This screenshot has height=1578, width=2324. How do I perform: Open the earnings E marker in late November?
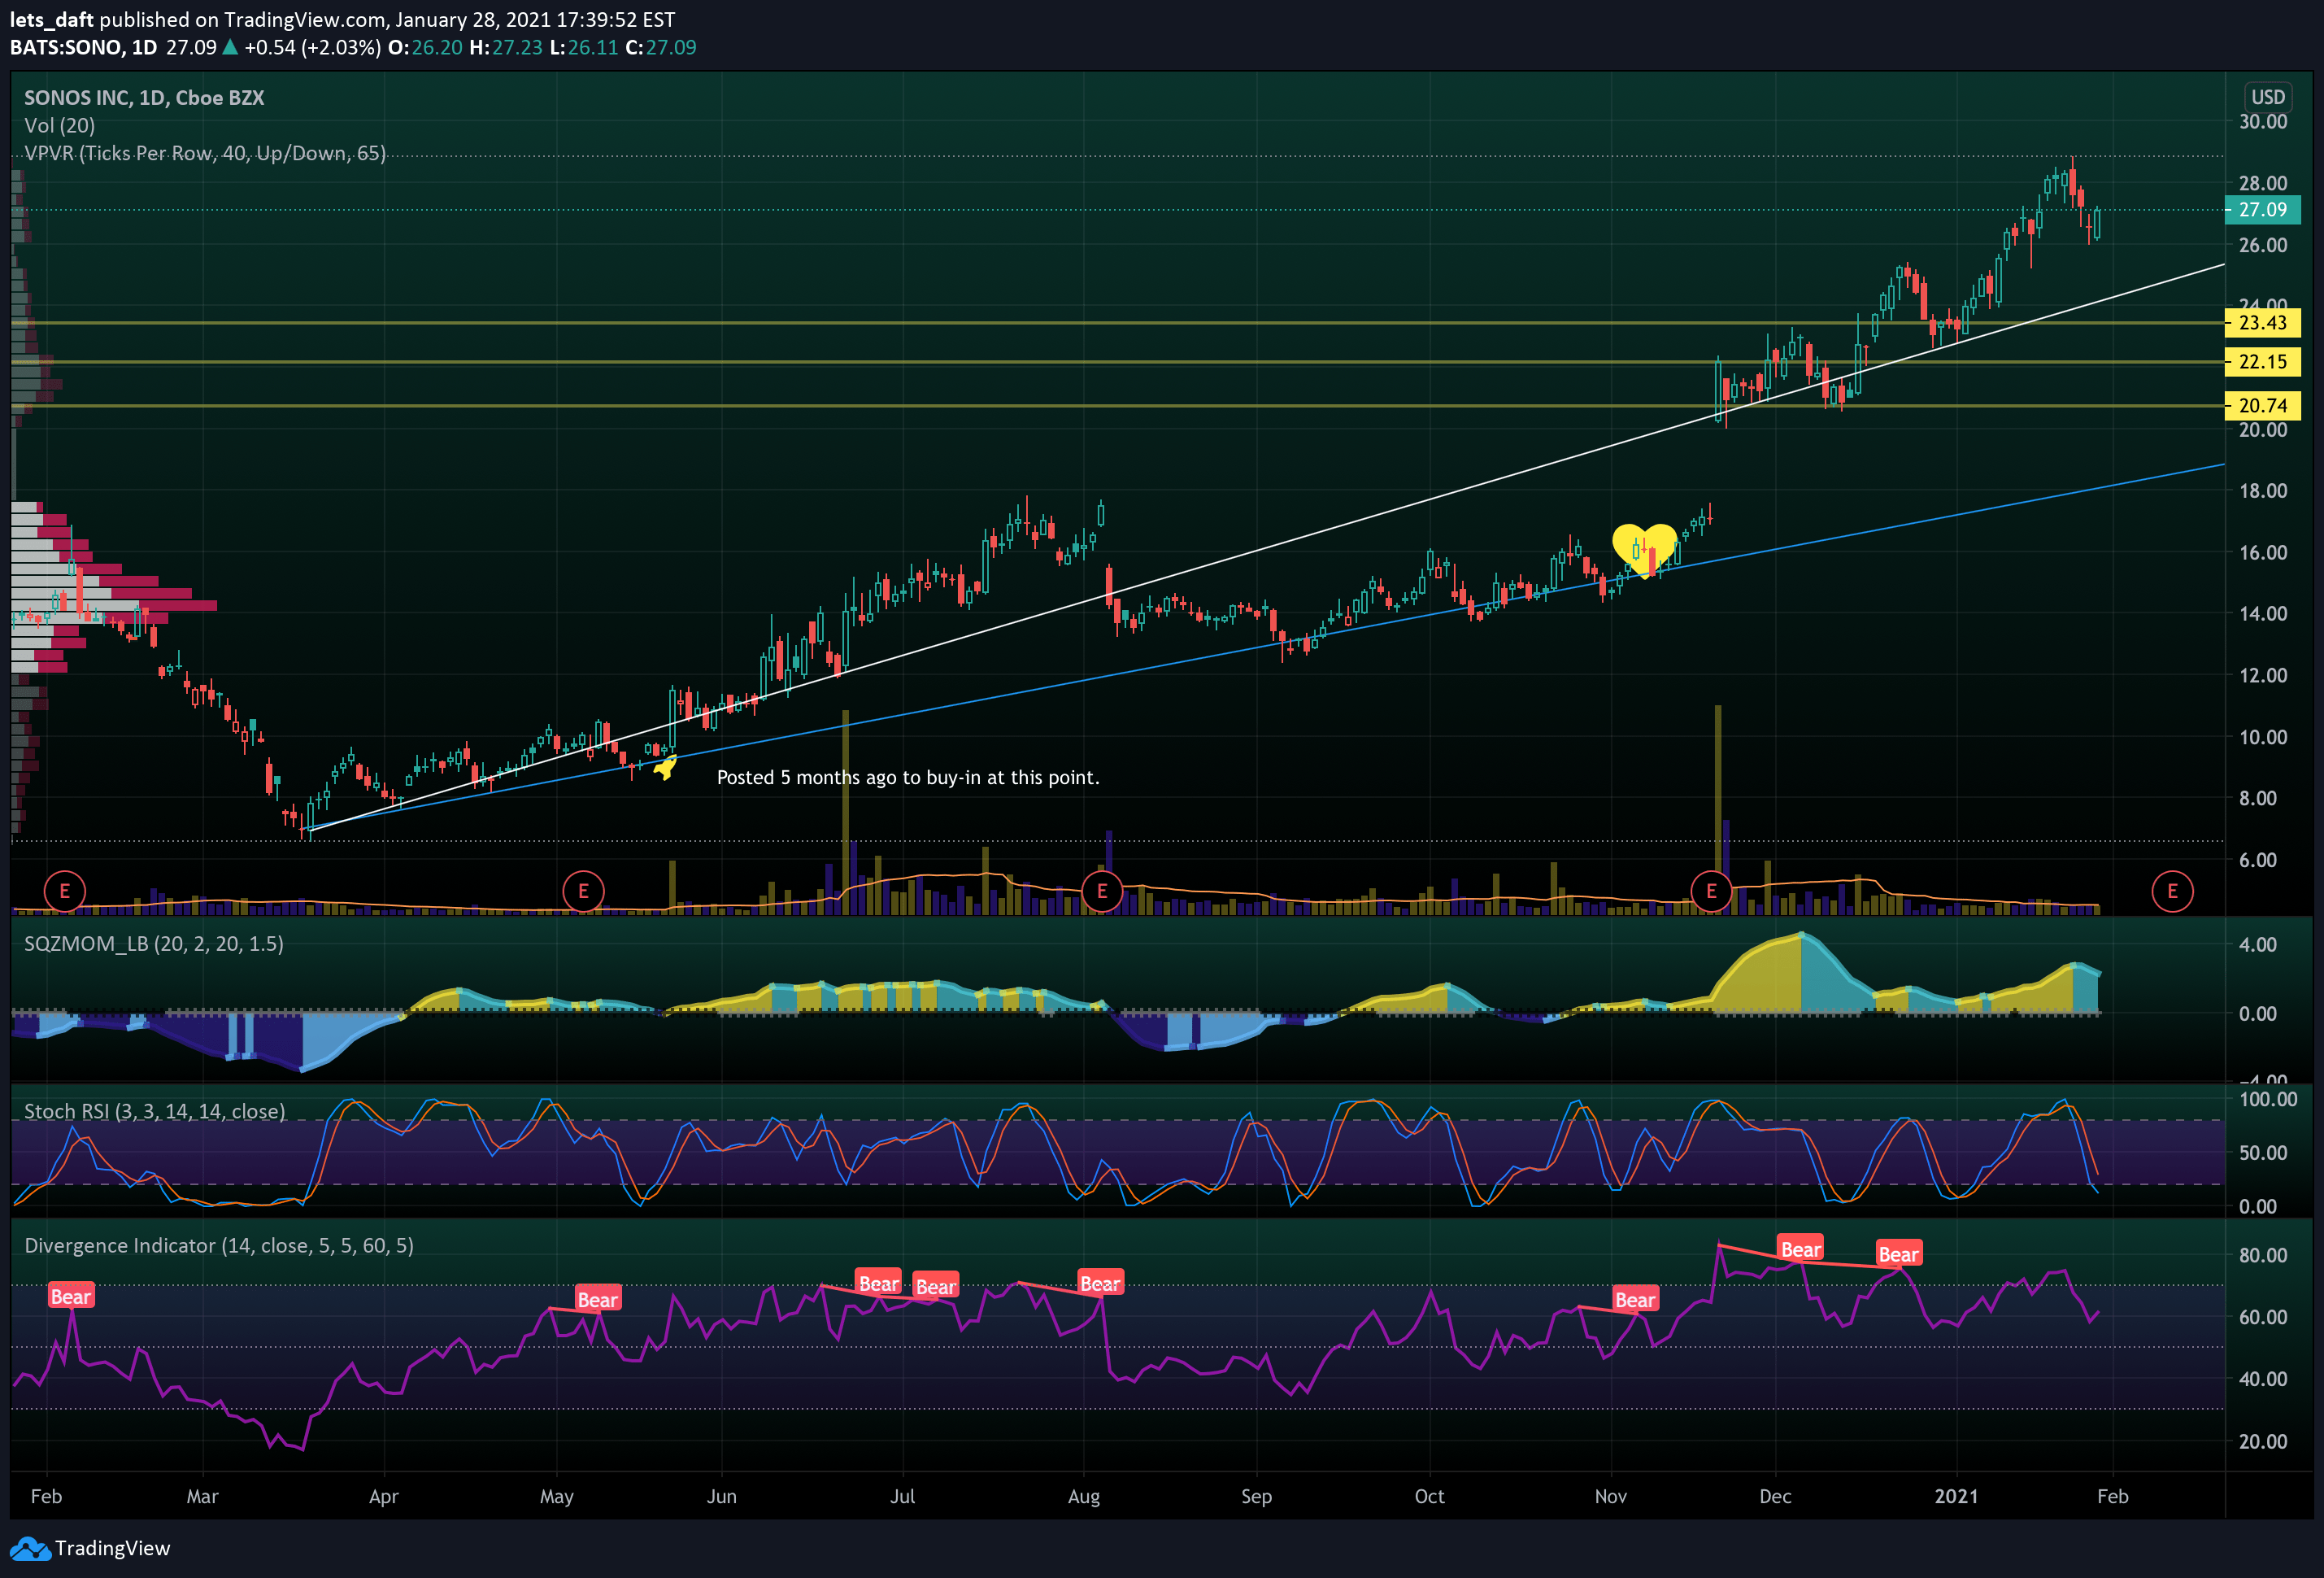coord(1711,890)
